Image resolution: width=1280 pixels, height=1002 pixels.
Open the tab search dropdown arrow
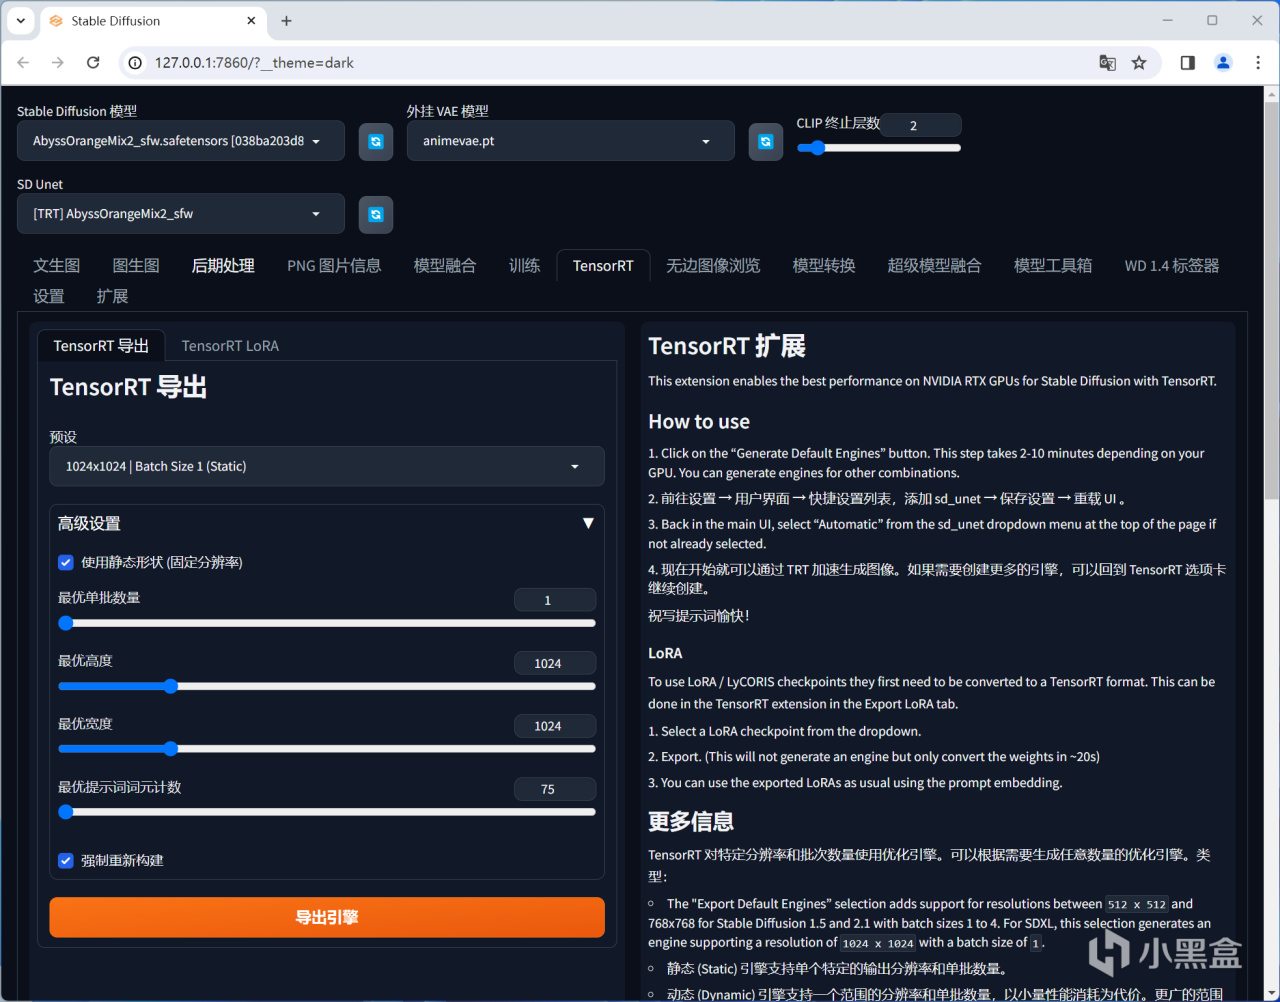pyautogui.click(x=21, y=20)
